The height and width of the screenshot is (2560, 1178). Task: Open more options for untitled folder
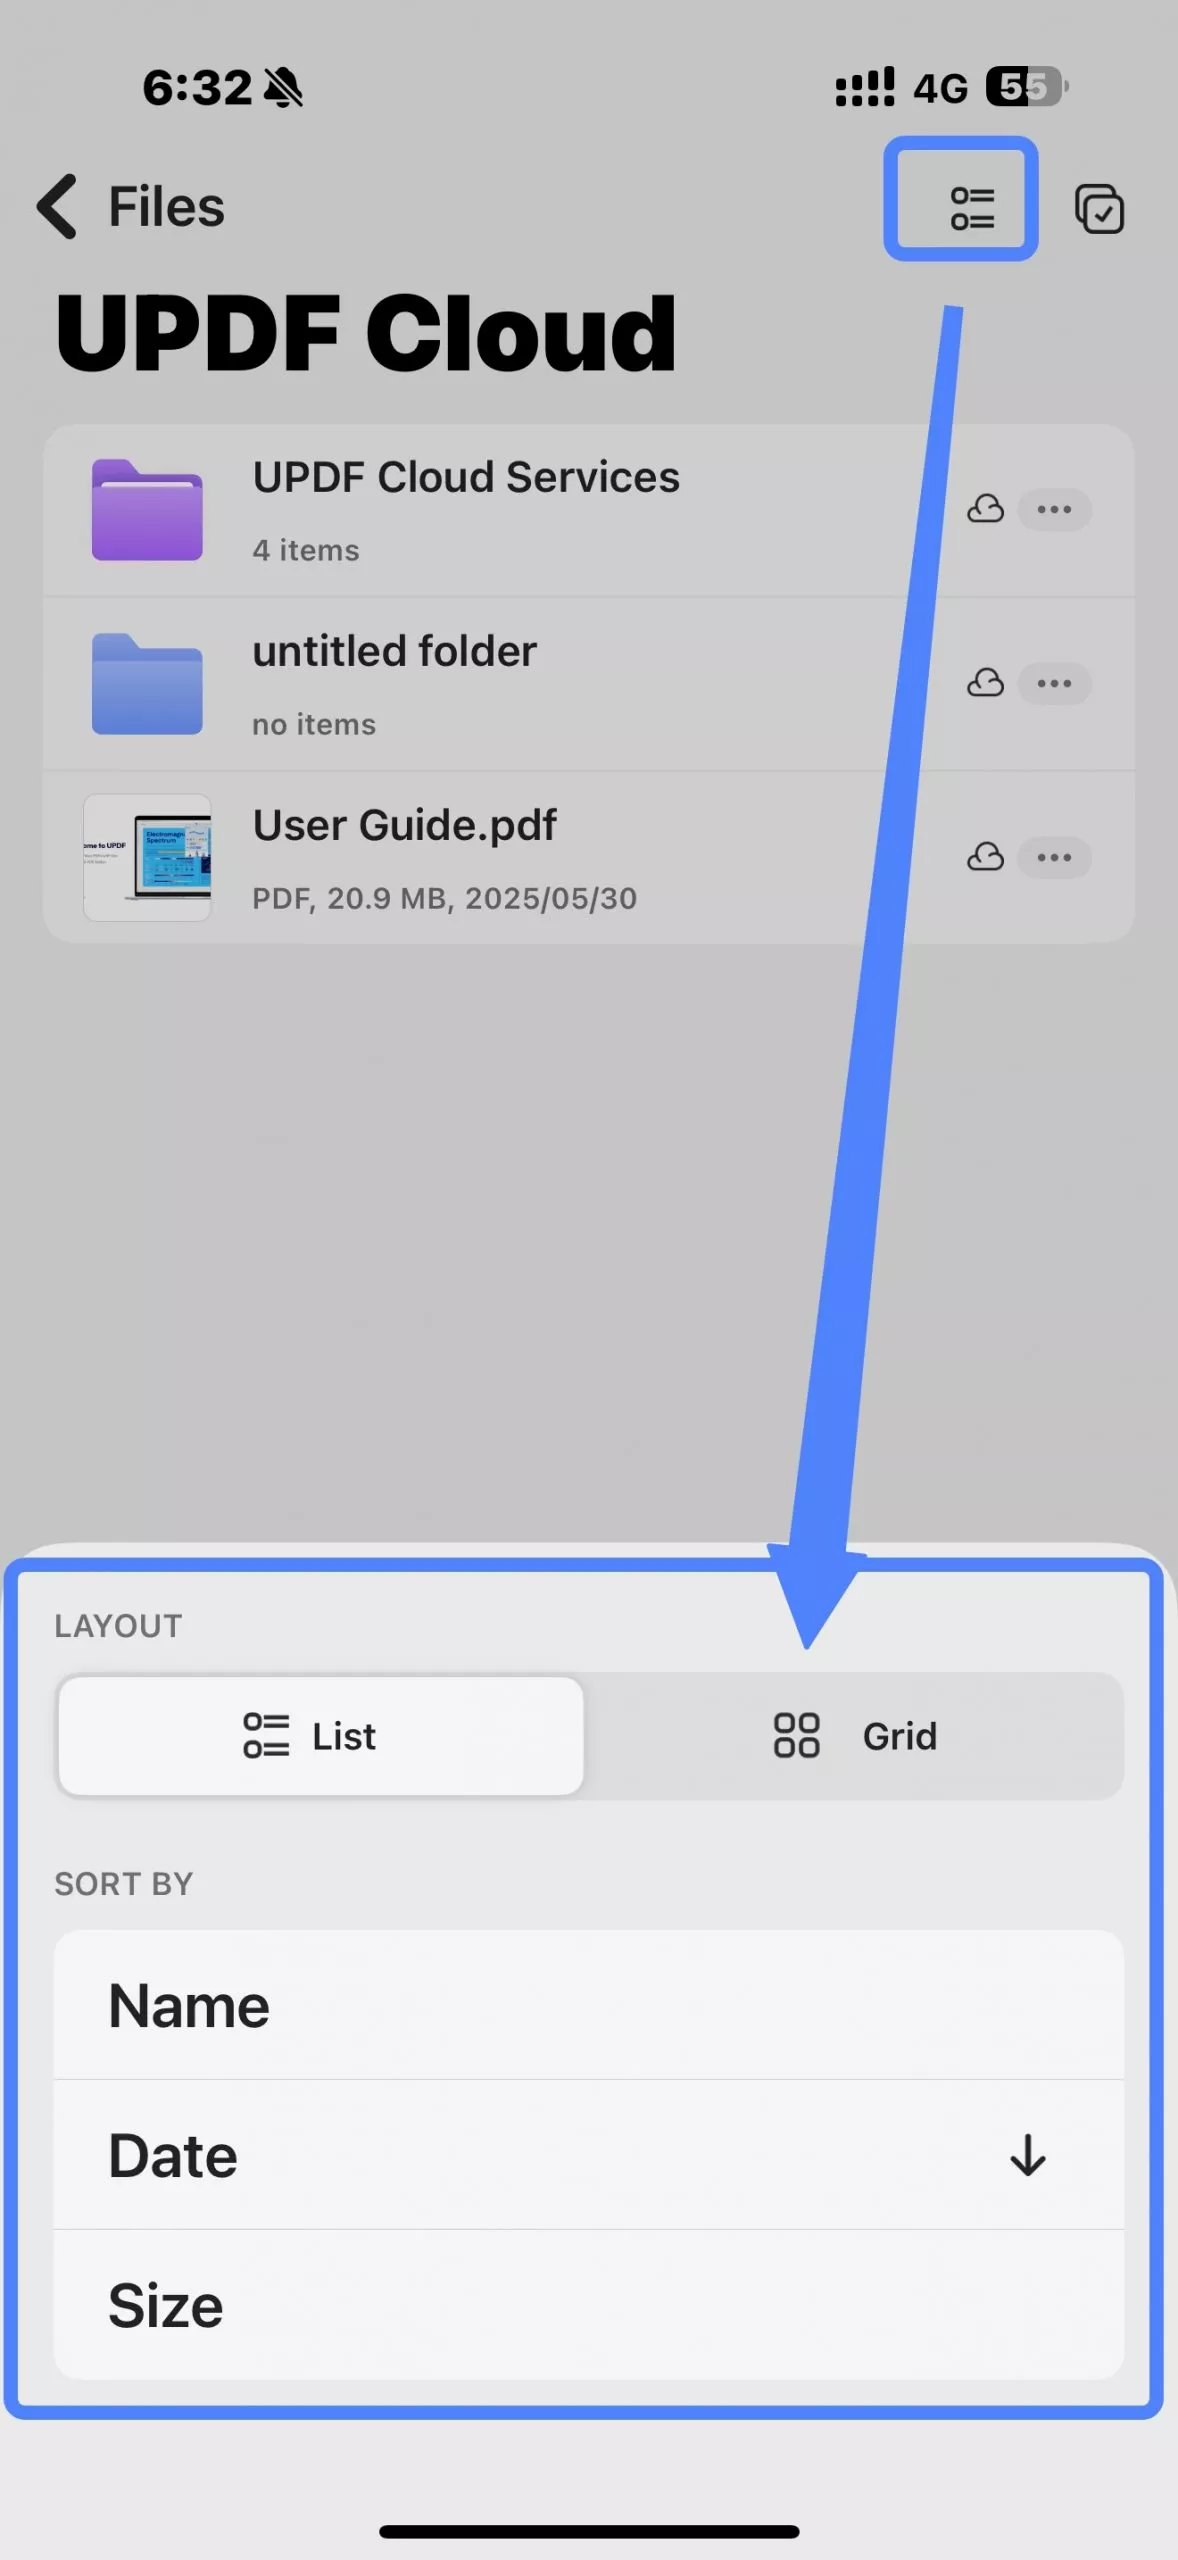1054,683
